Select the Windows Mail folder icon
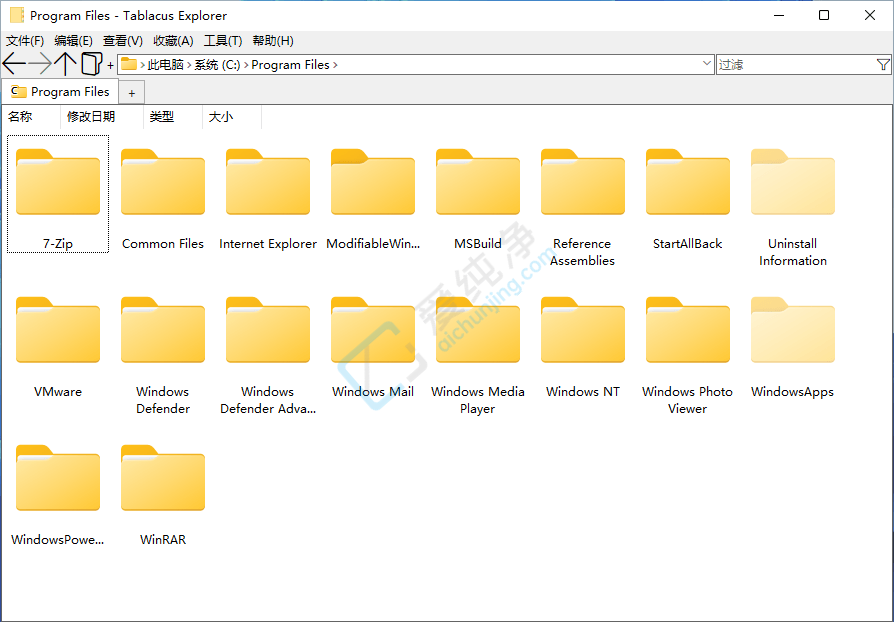This screenshot has height=622, width=894. (x=373, y=330)
